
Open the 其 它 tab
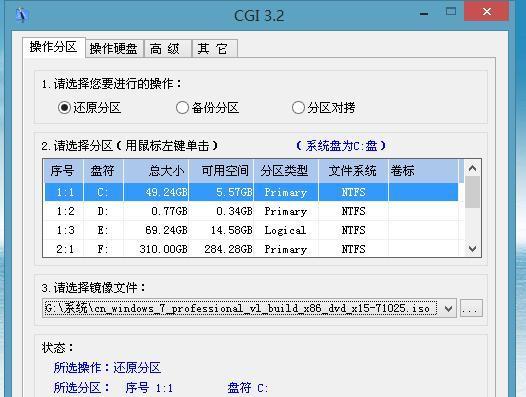pos(215,49)
